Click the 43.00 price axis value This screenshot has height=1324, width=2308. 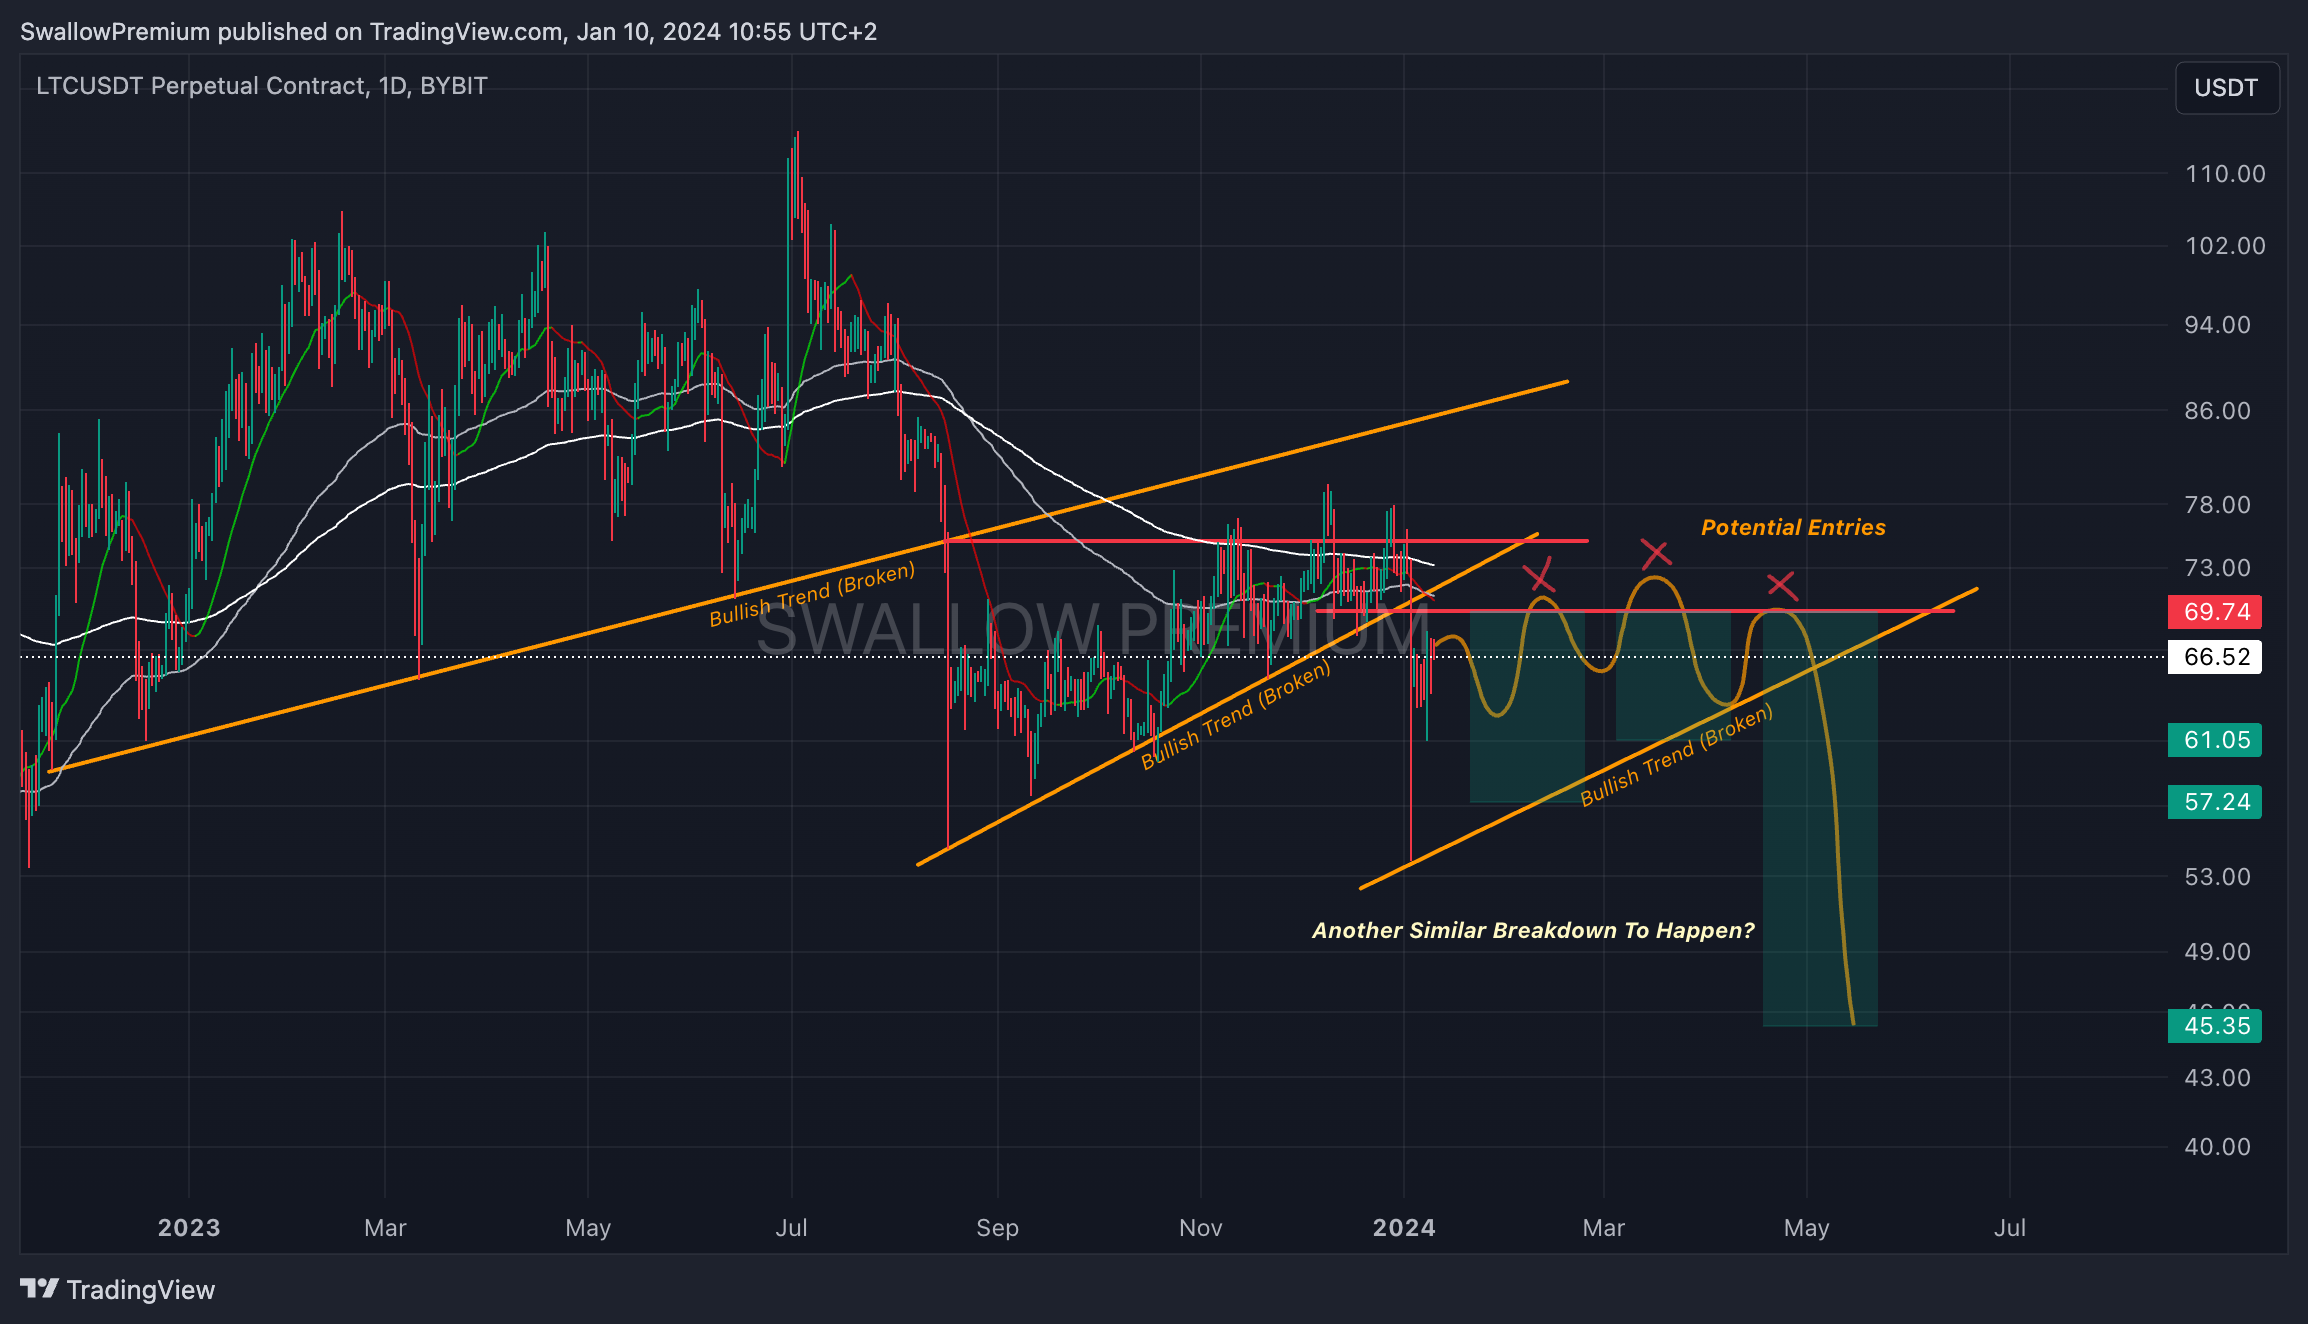tap(2218, 1078)
